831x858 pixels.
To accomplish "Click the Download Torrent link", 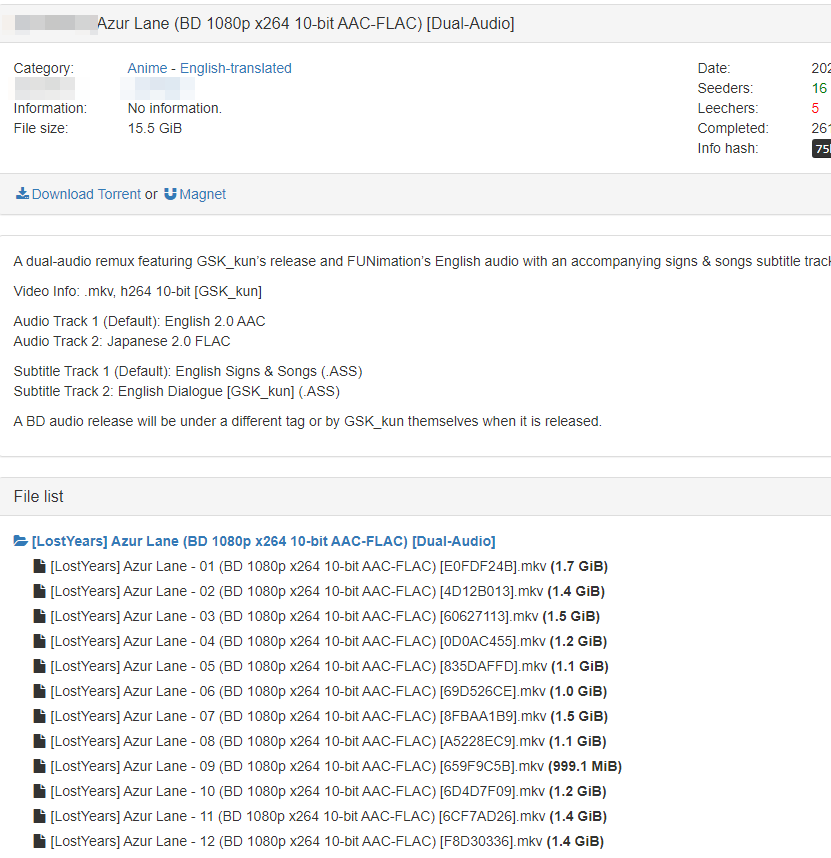I will (x=86, y=194).
